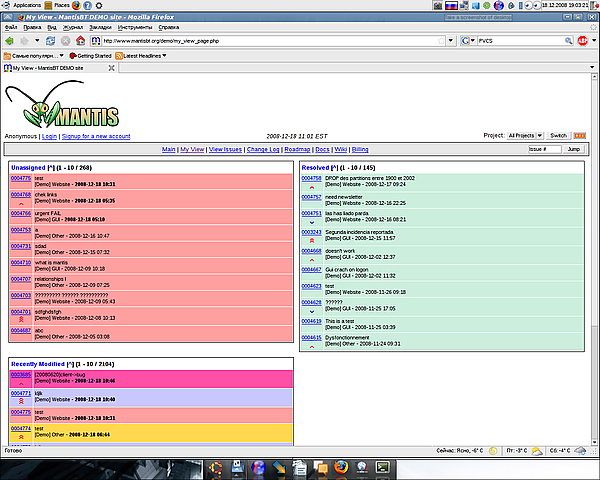
Task: Open the Правка menu
Action: pyautogui.click(x=32, y=27)
